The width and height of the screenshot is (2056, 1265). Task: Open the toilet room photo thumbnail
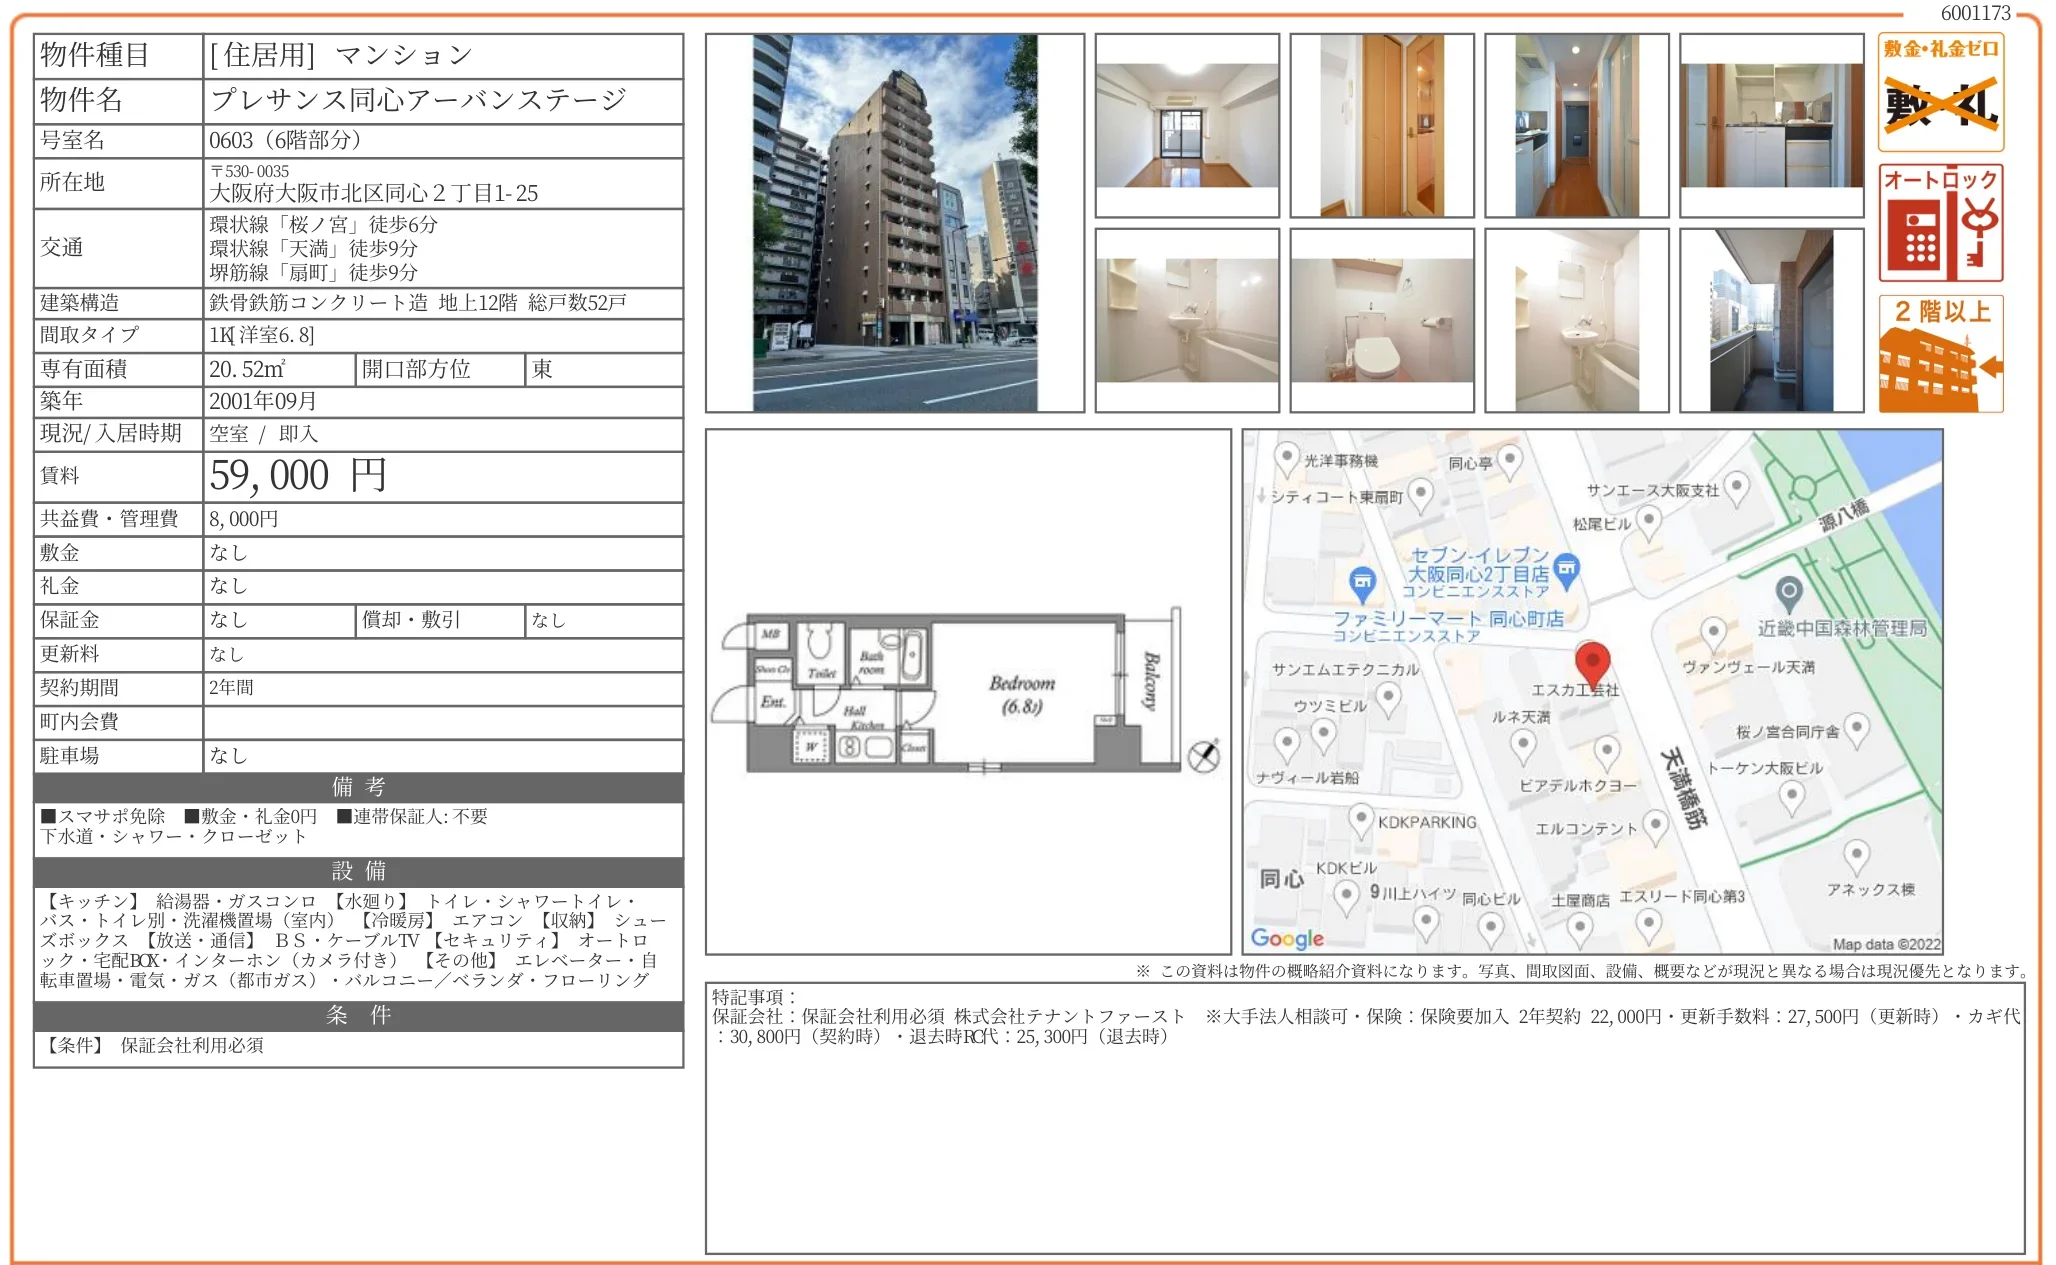[1381, 320]
